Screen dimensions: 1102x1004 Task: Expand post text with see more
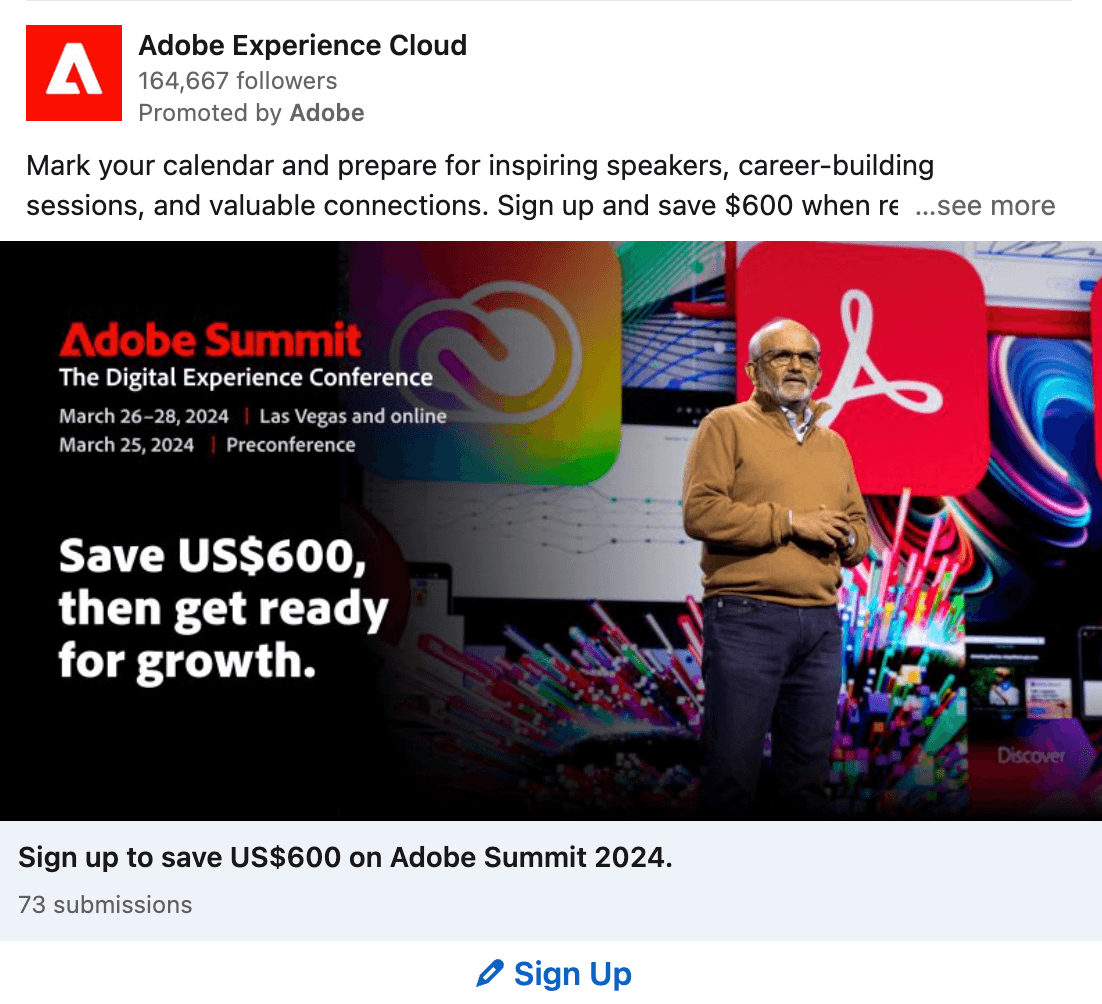(x=985, y=205)
